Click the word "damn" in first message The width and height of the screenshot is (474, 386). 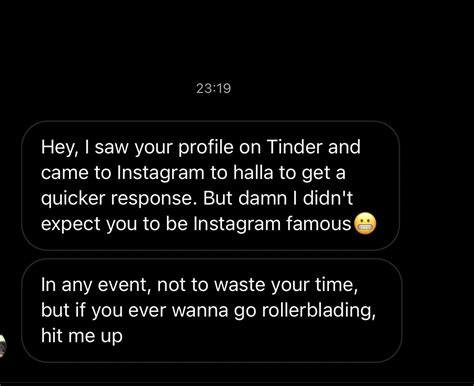[x=262, y=198]
